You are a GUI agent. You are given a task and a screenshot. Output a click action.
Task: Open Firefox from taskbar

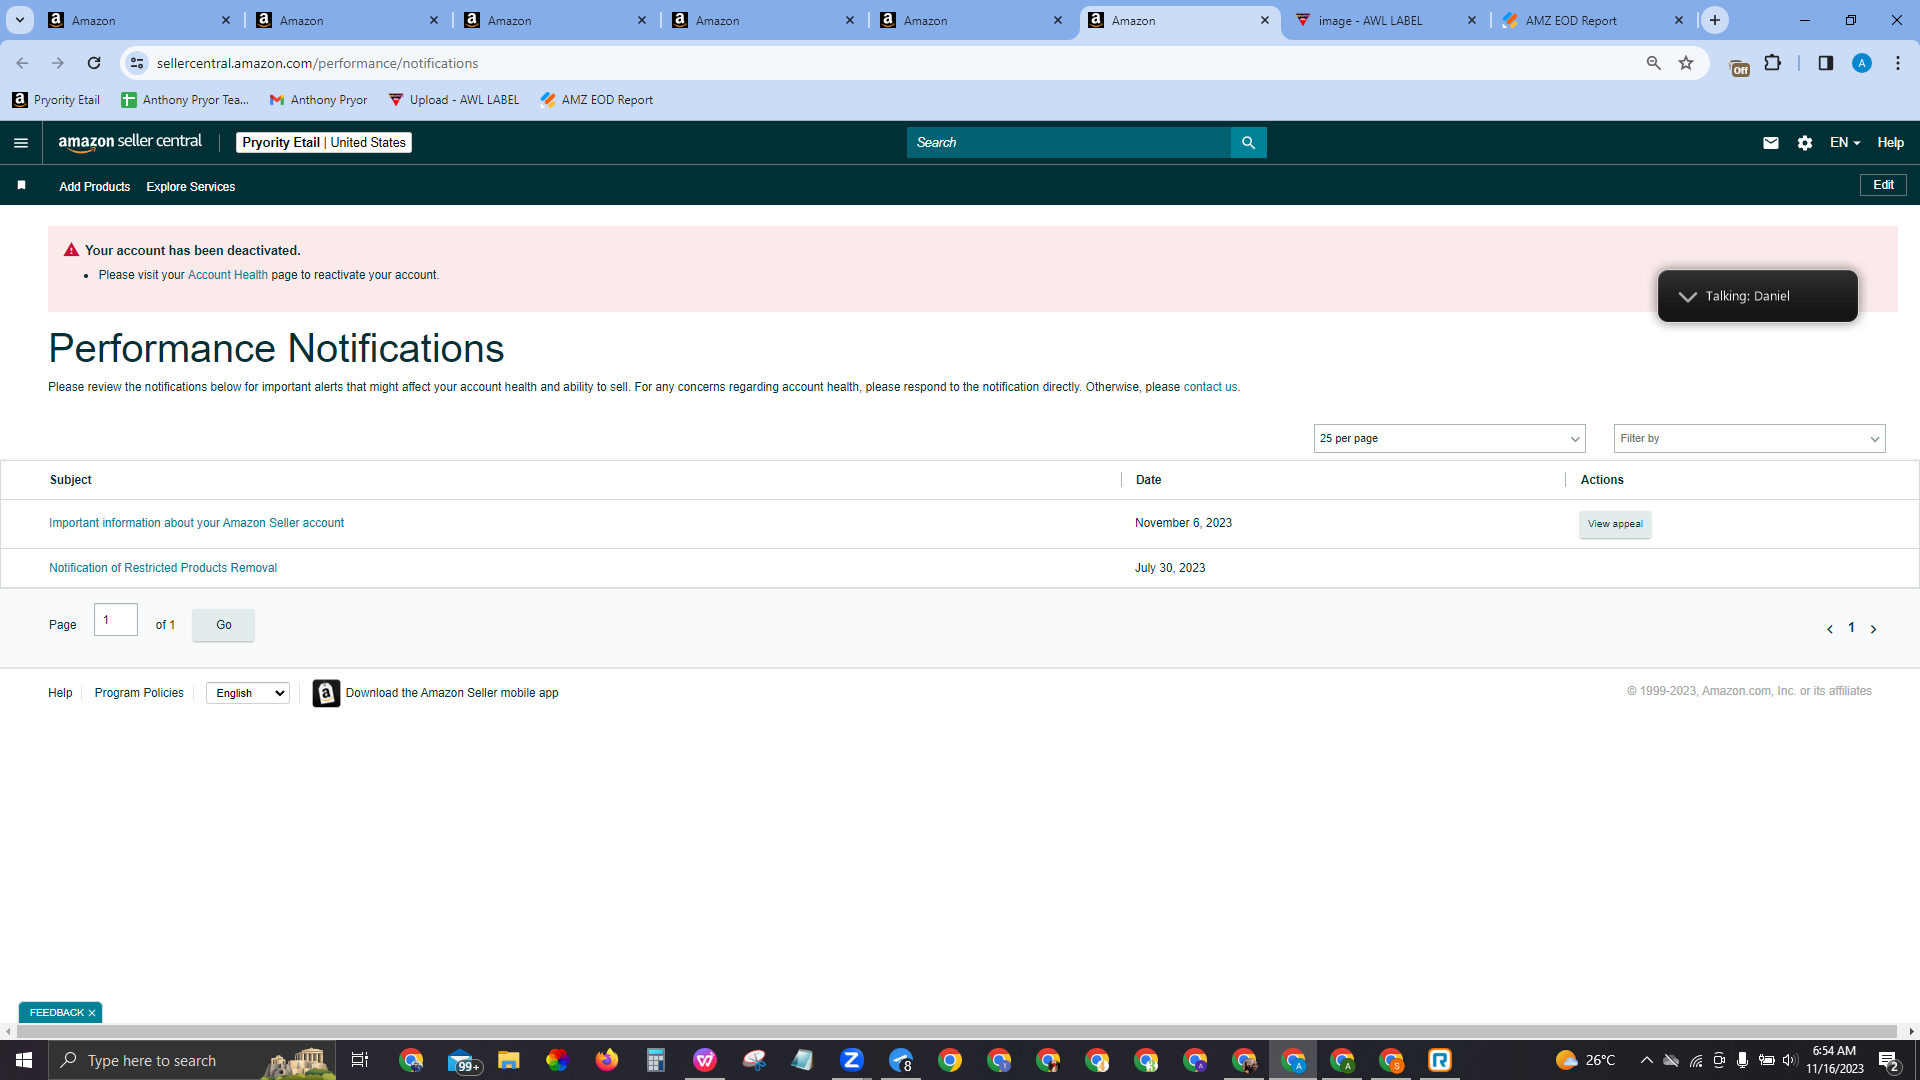(606, 1060)
